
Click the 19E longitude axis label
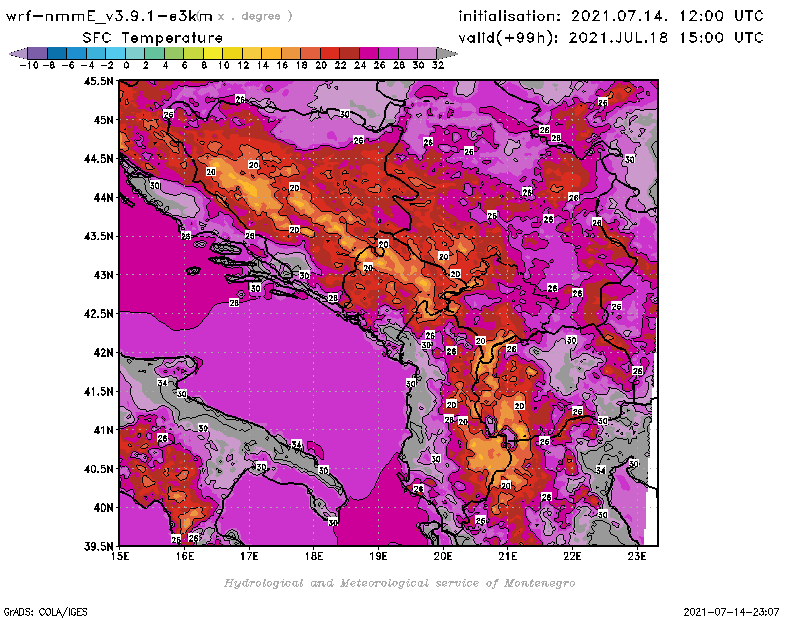[379, 556]
